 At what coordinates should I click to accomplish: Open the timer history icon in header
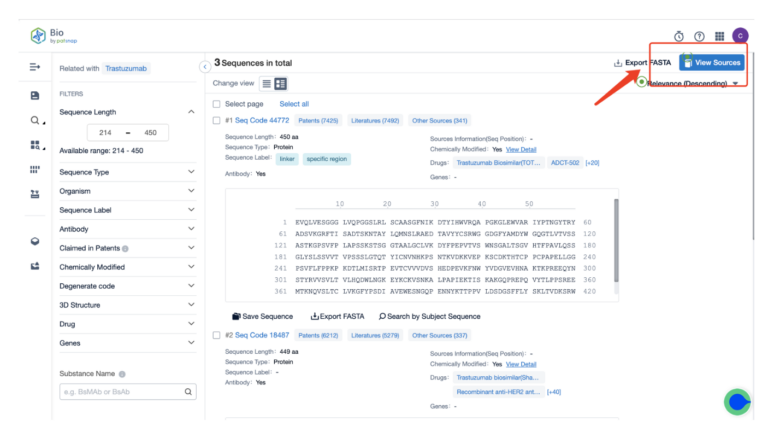click(679, 36)
